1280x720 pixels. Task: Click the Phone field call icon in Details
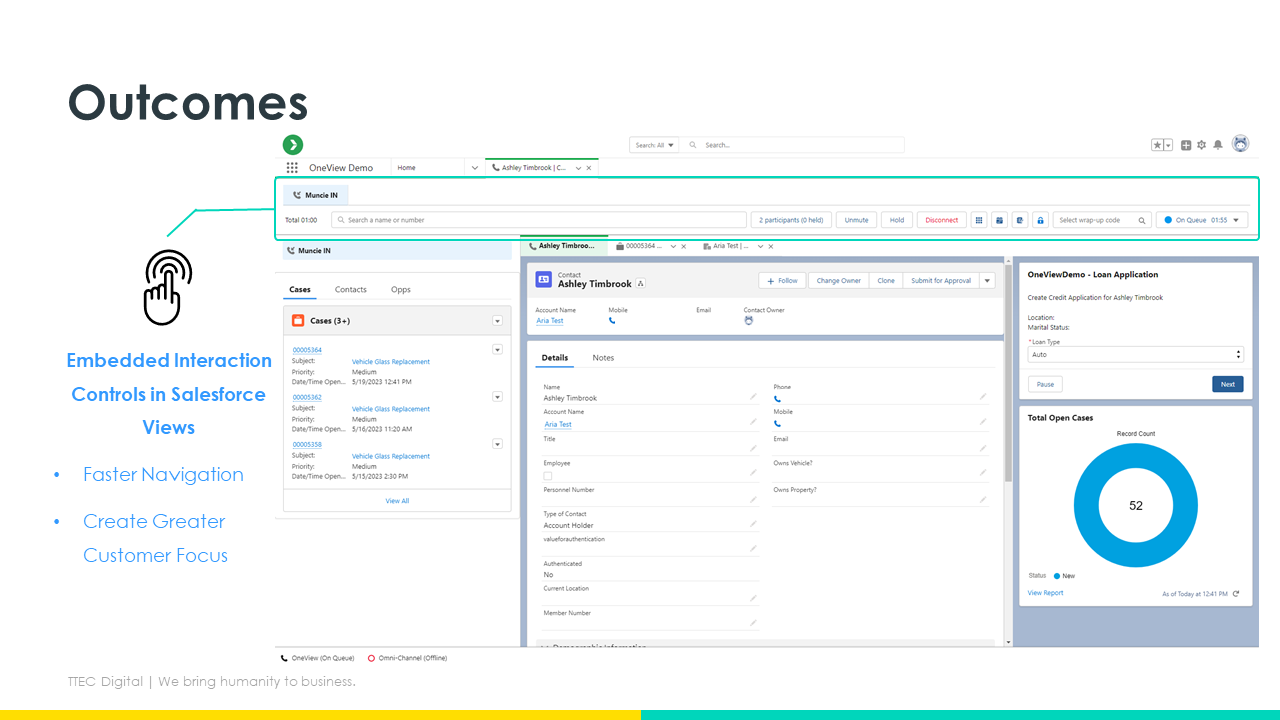tap(777, 398)
